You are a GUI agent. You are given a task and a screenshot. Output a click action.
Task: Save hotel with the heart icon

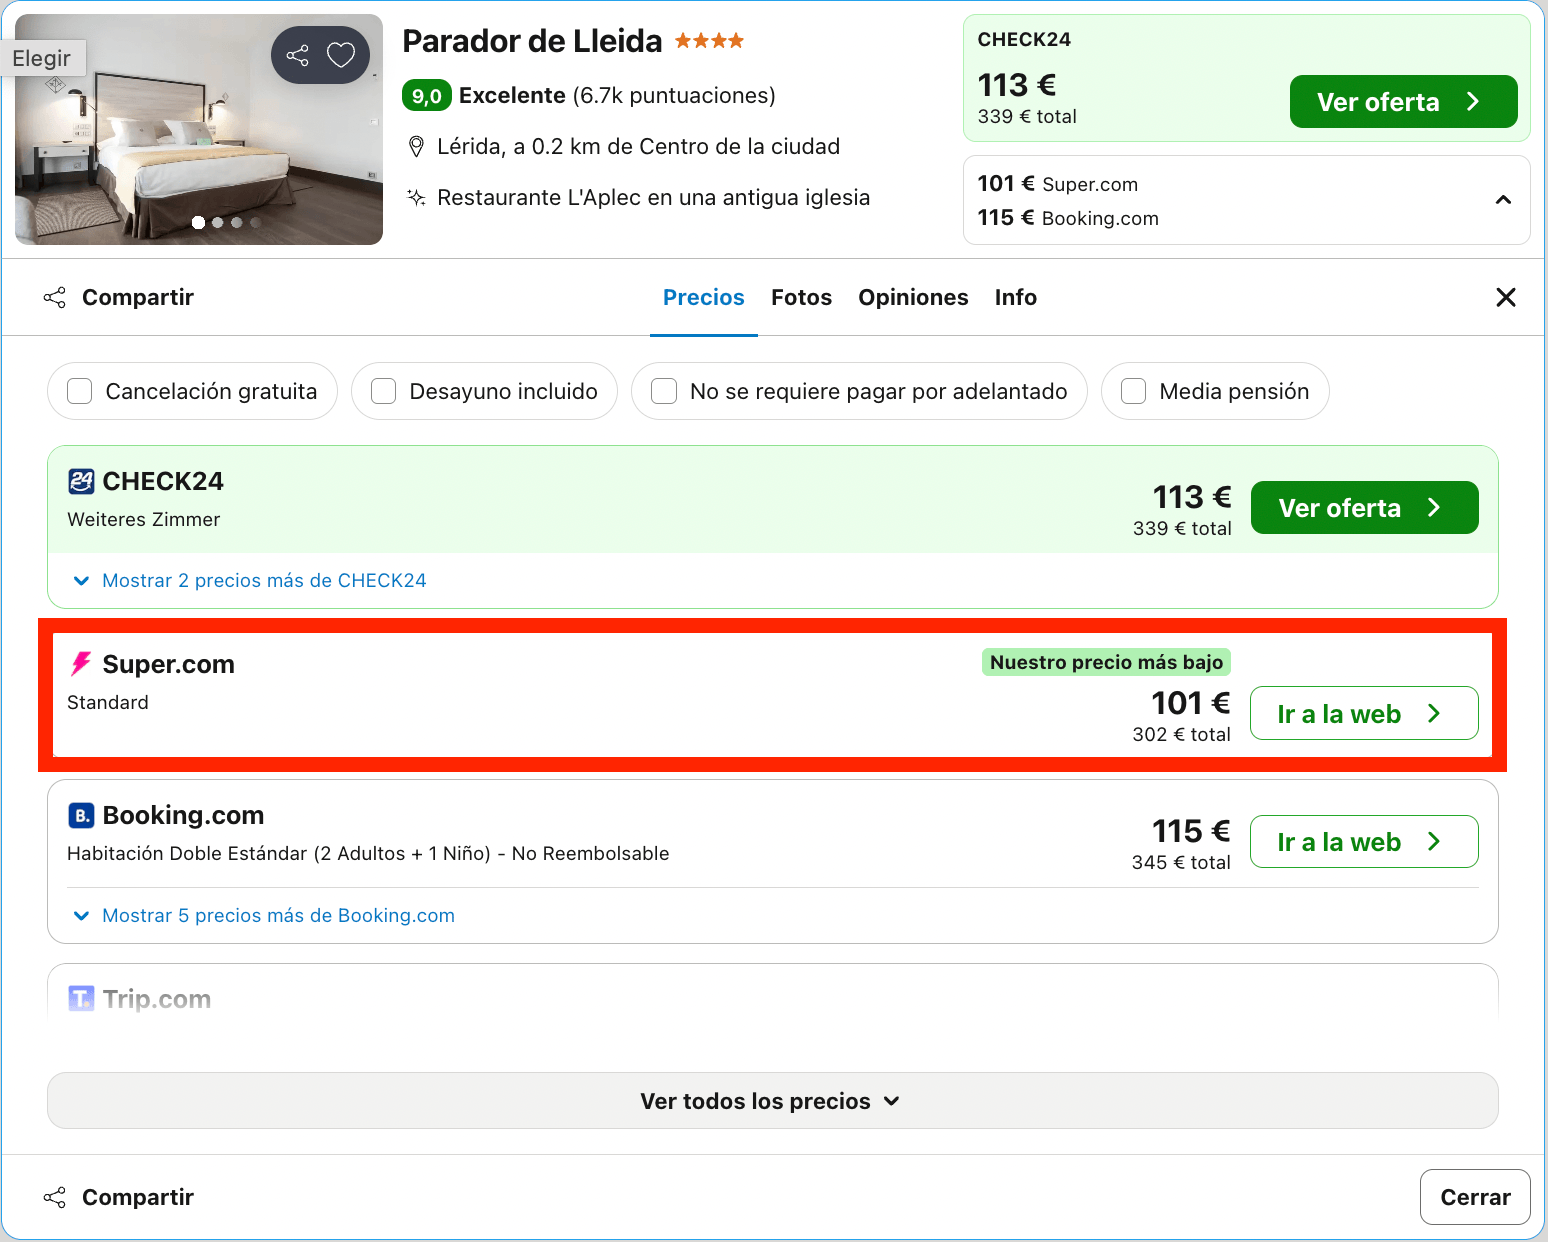341,55
